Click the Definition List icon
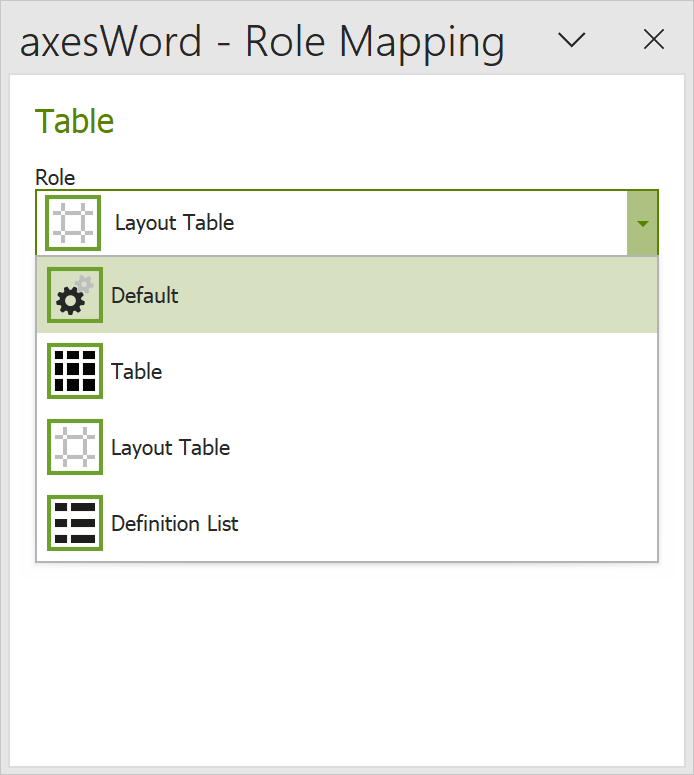The width and height of the screenshot is (694, 775). pyautogui.click(x=75, y=523)
